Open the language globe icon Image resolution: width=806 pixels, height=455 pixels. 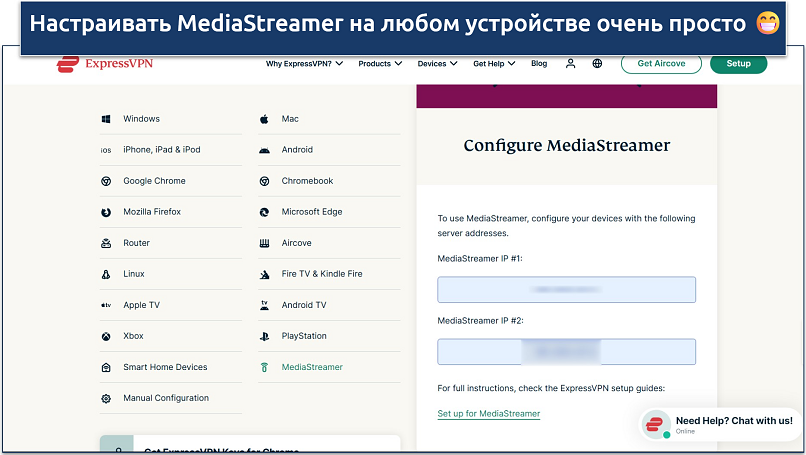(597, 64)
